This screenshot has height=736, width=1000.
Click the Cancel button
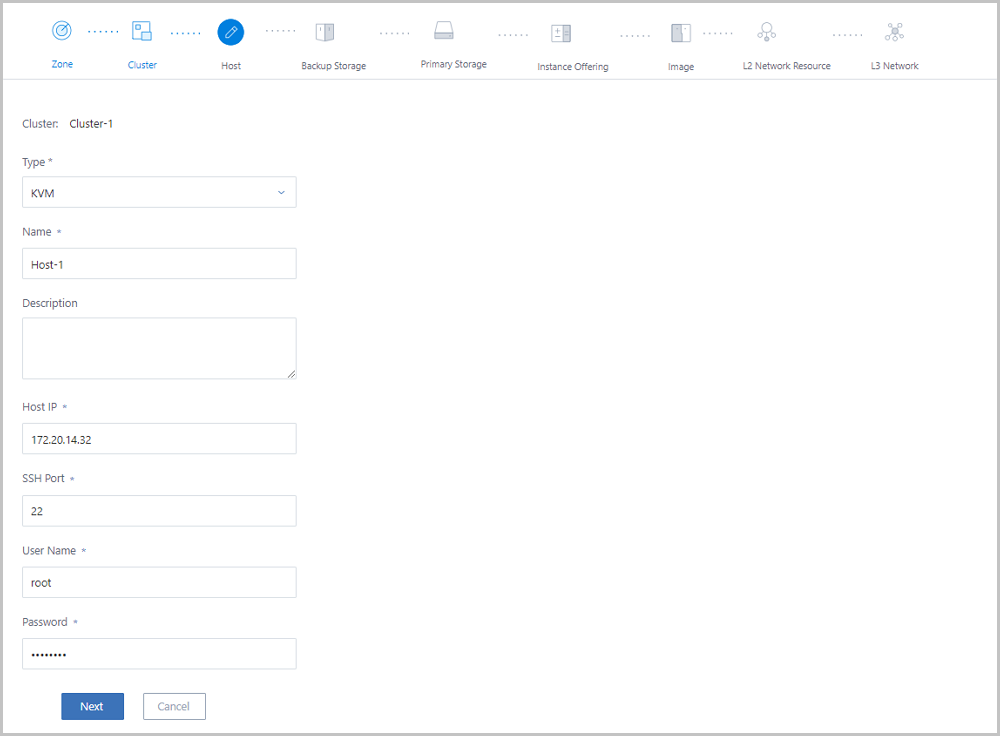[x=174, y=707]
